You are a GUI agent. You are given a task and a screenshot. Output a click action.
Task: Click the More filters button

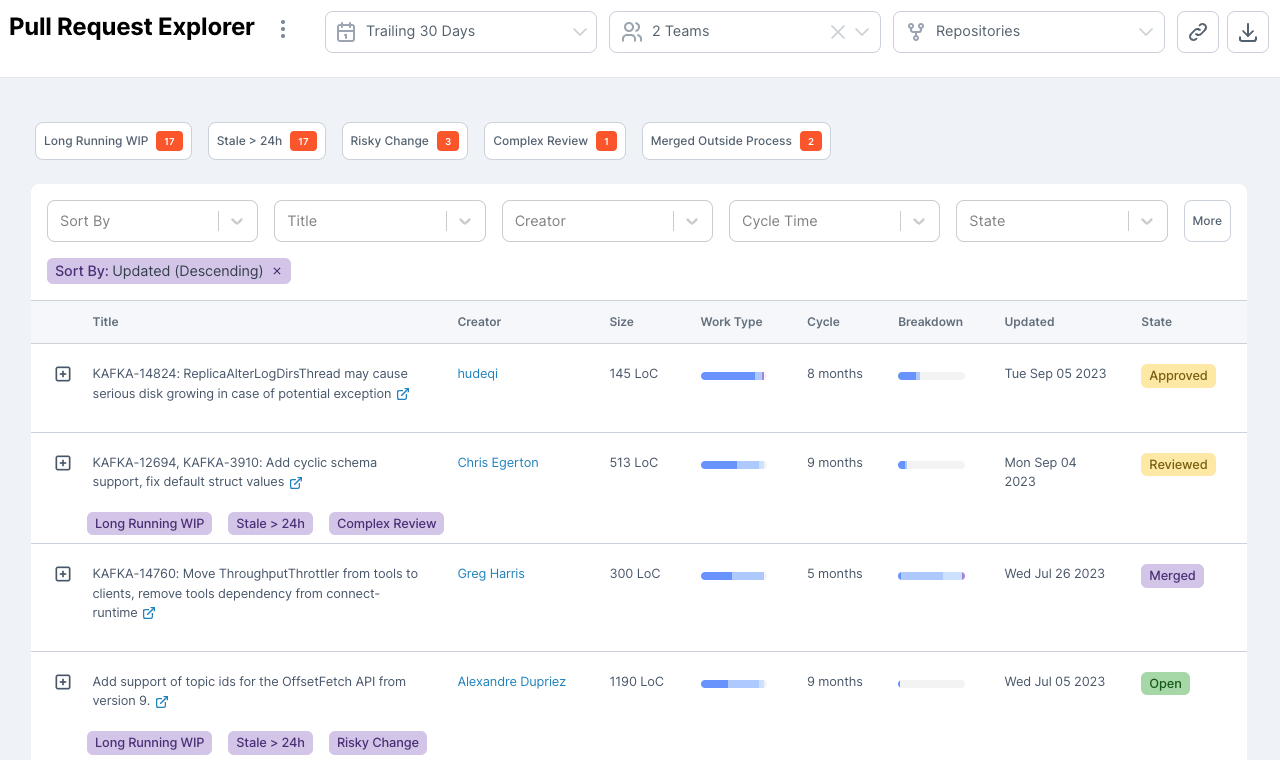pos(1206,221)
